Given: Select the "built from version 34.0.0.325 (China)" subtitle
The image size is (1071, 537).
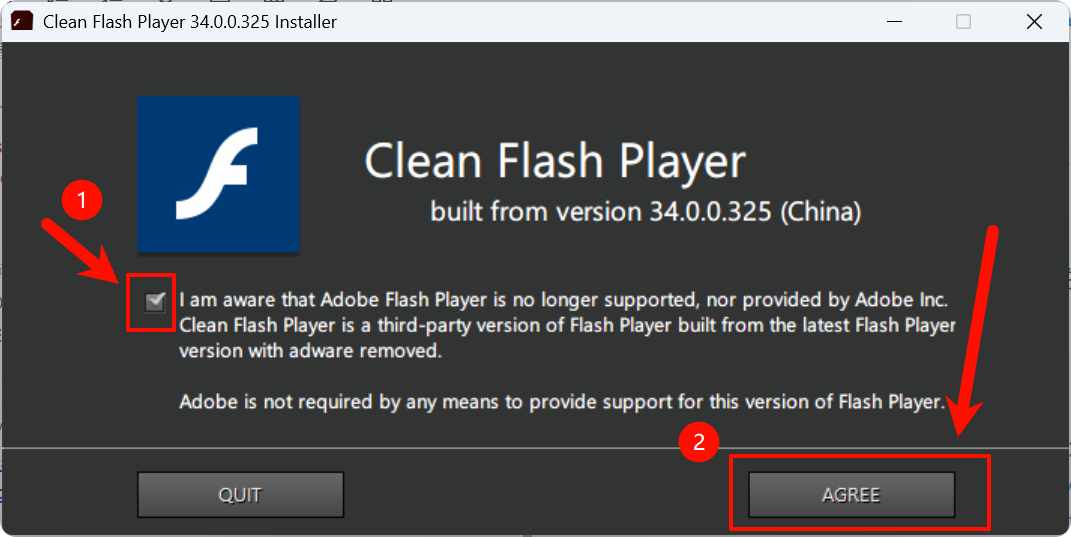Looking at the screenshot, I should [645, 212].
